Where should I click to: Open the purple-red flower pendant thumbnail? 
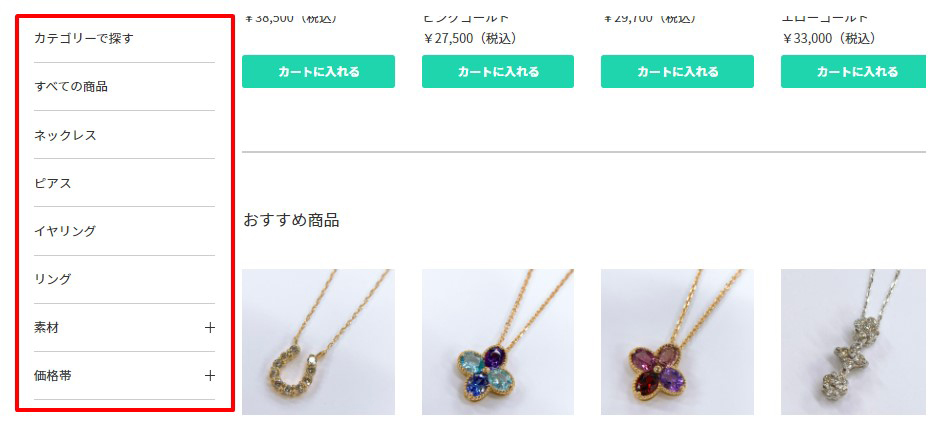(x=677, y=342)
